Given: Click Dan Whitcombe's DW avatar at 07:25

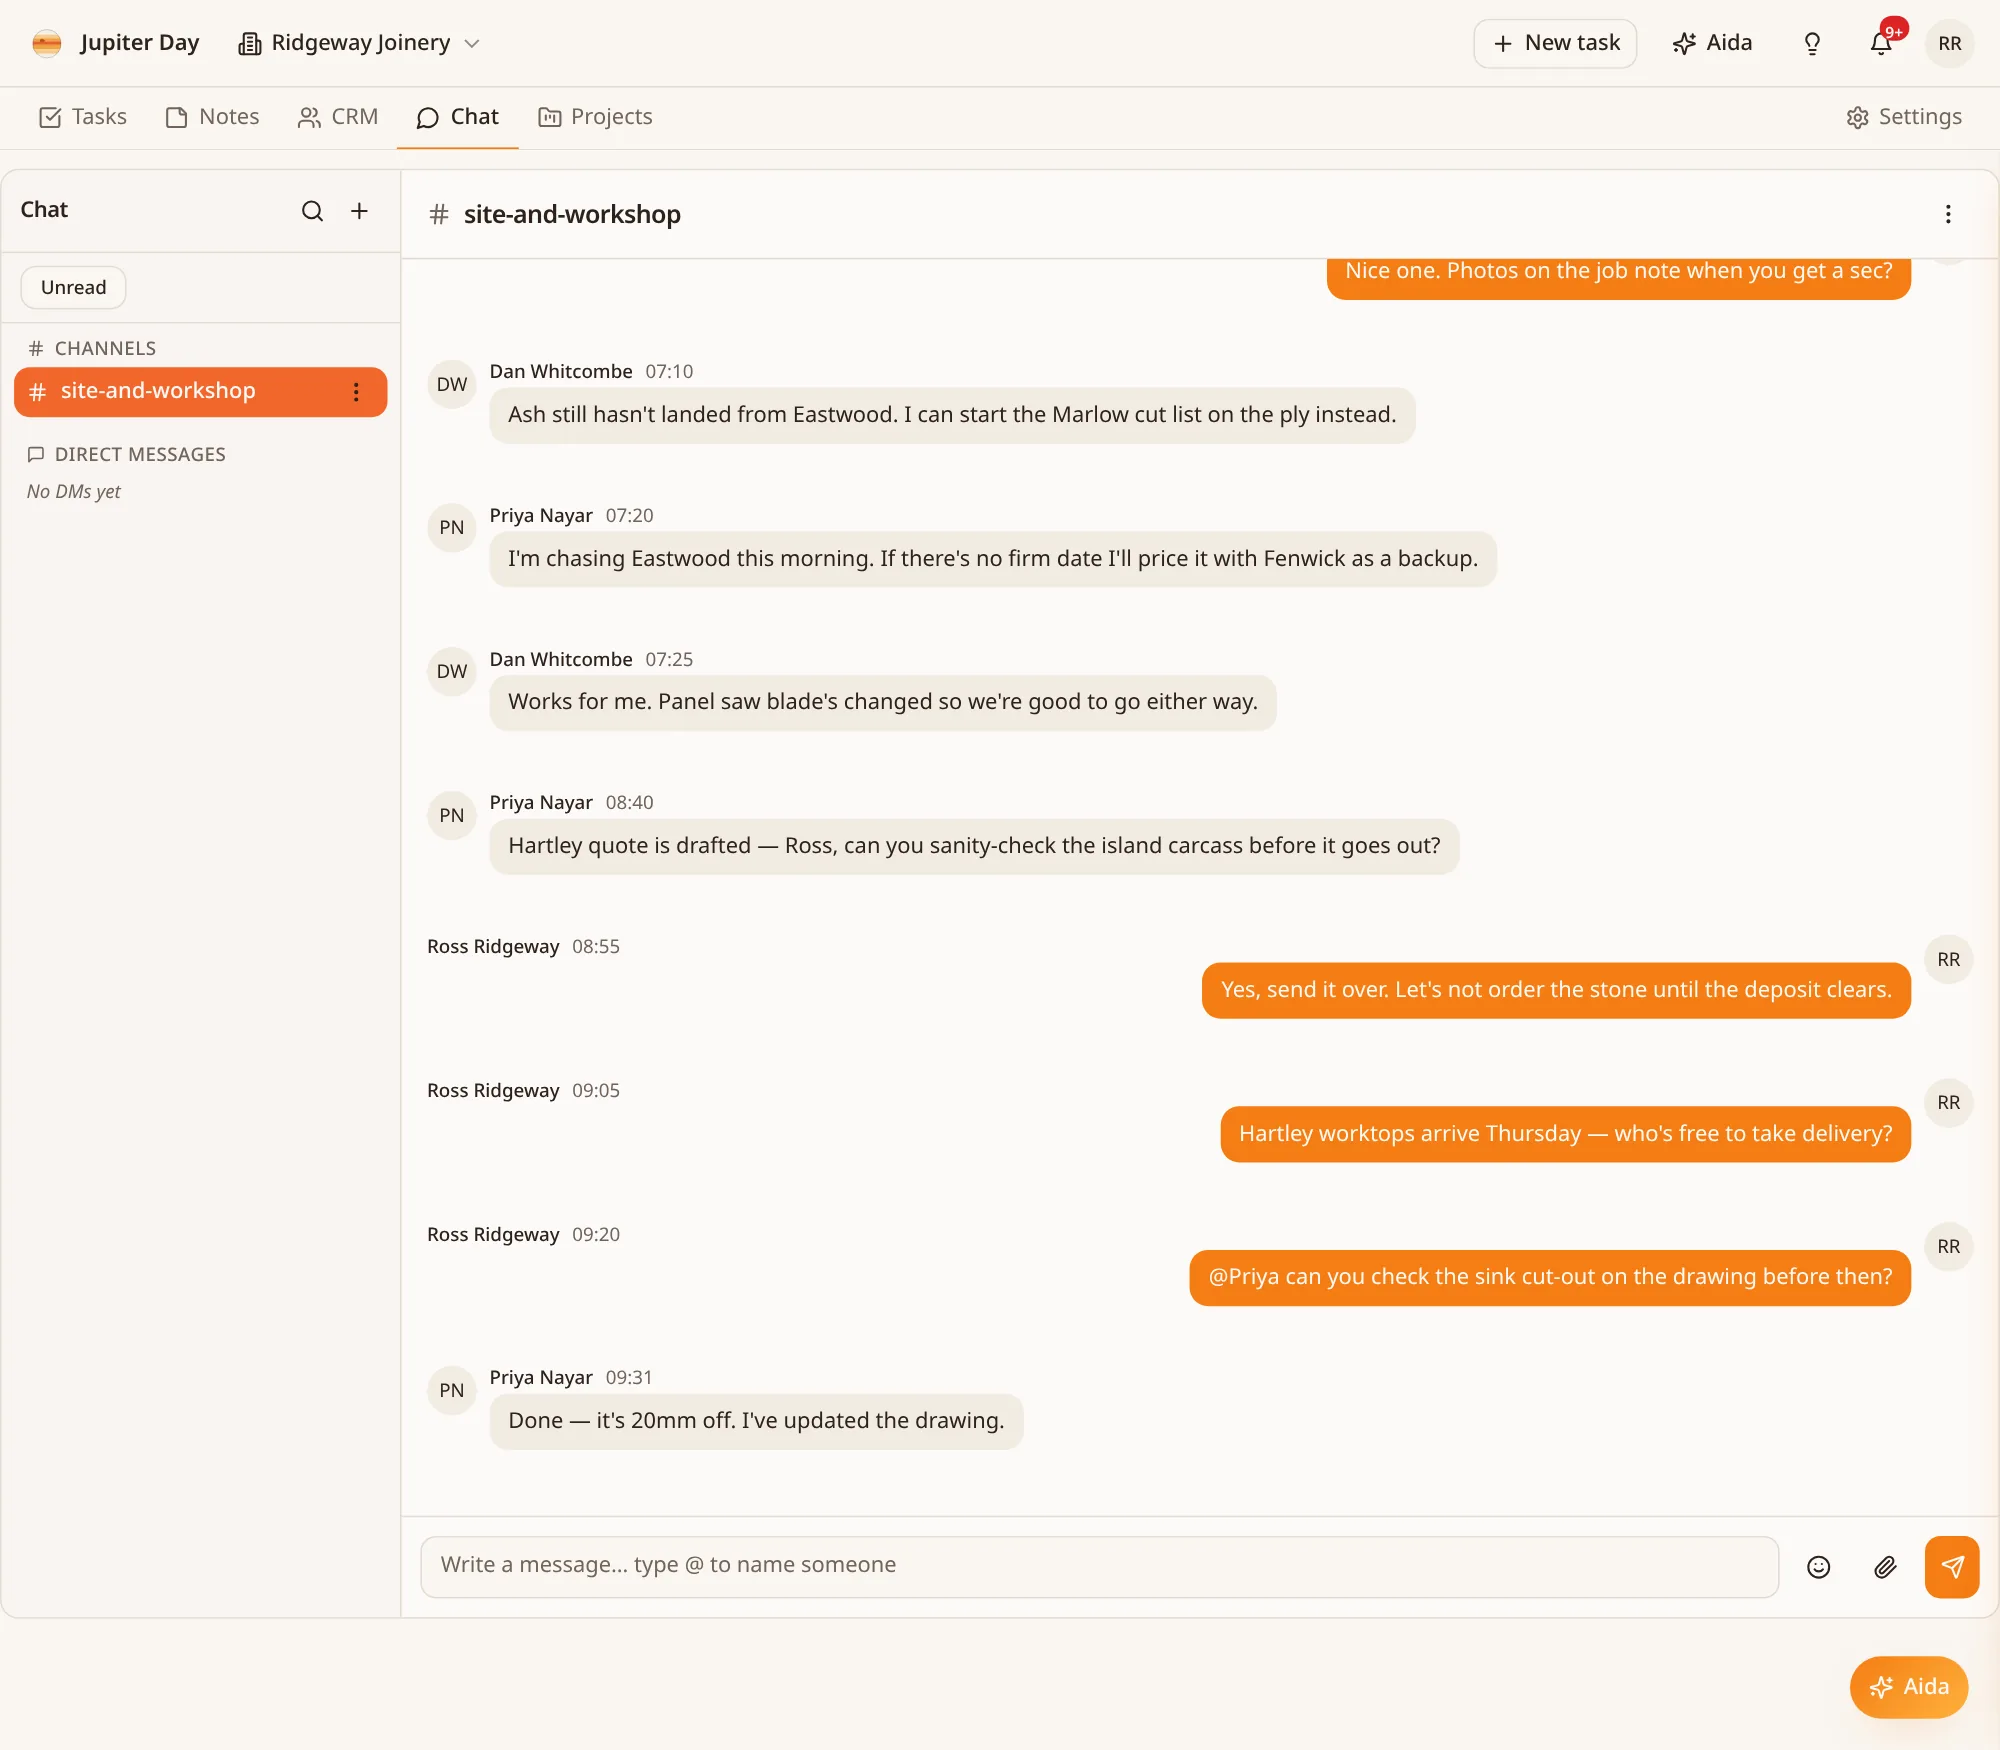Looking at the screenshot, I should (452, 672).
